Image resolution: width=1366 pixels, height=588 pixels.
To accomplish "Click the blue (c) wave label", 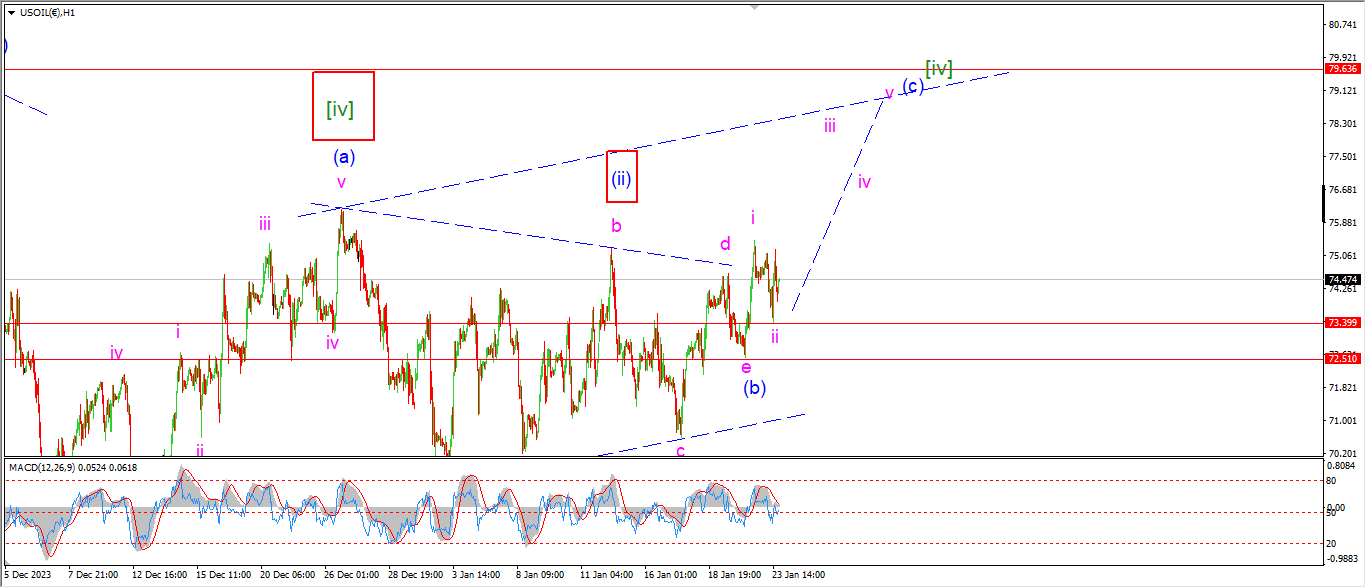I will 912,86.
